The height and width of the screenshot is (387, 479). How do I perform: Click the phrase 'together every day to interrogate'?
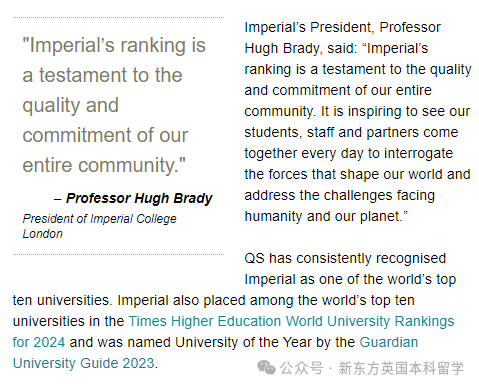pos(348,154)
